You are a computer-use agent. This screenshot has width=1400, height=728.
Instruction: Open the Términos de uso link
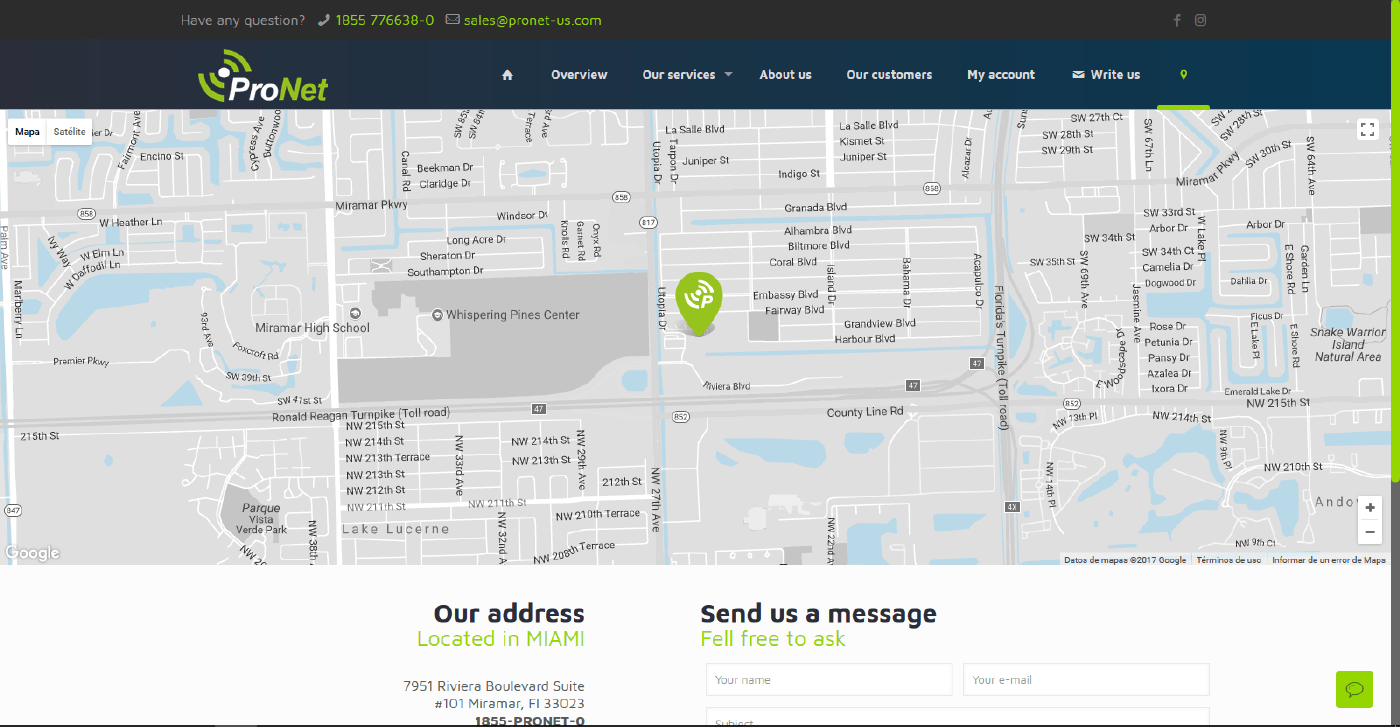click(1229, 560)
